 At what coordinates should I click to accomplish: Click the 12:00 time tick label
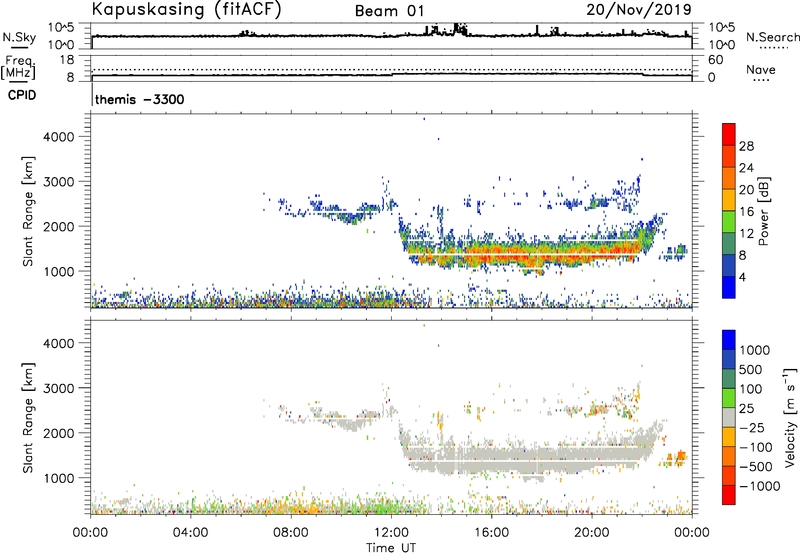(x=391, y=533)
